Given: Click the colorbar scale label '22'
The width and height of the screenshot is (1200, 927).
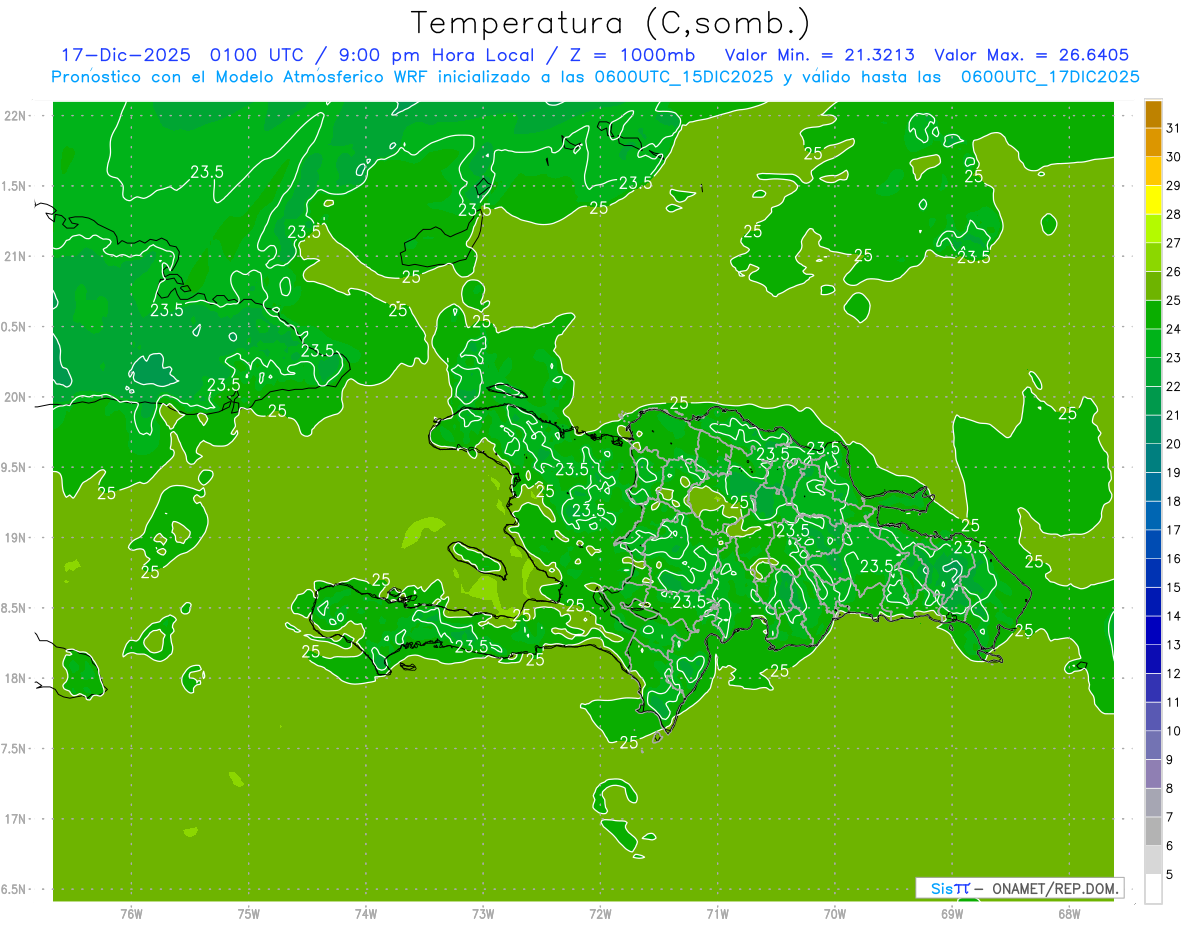Looking at the screenshot, I should [1174, 387].
